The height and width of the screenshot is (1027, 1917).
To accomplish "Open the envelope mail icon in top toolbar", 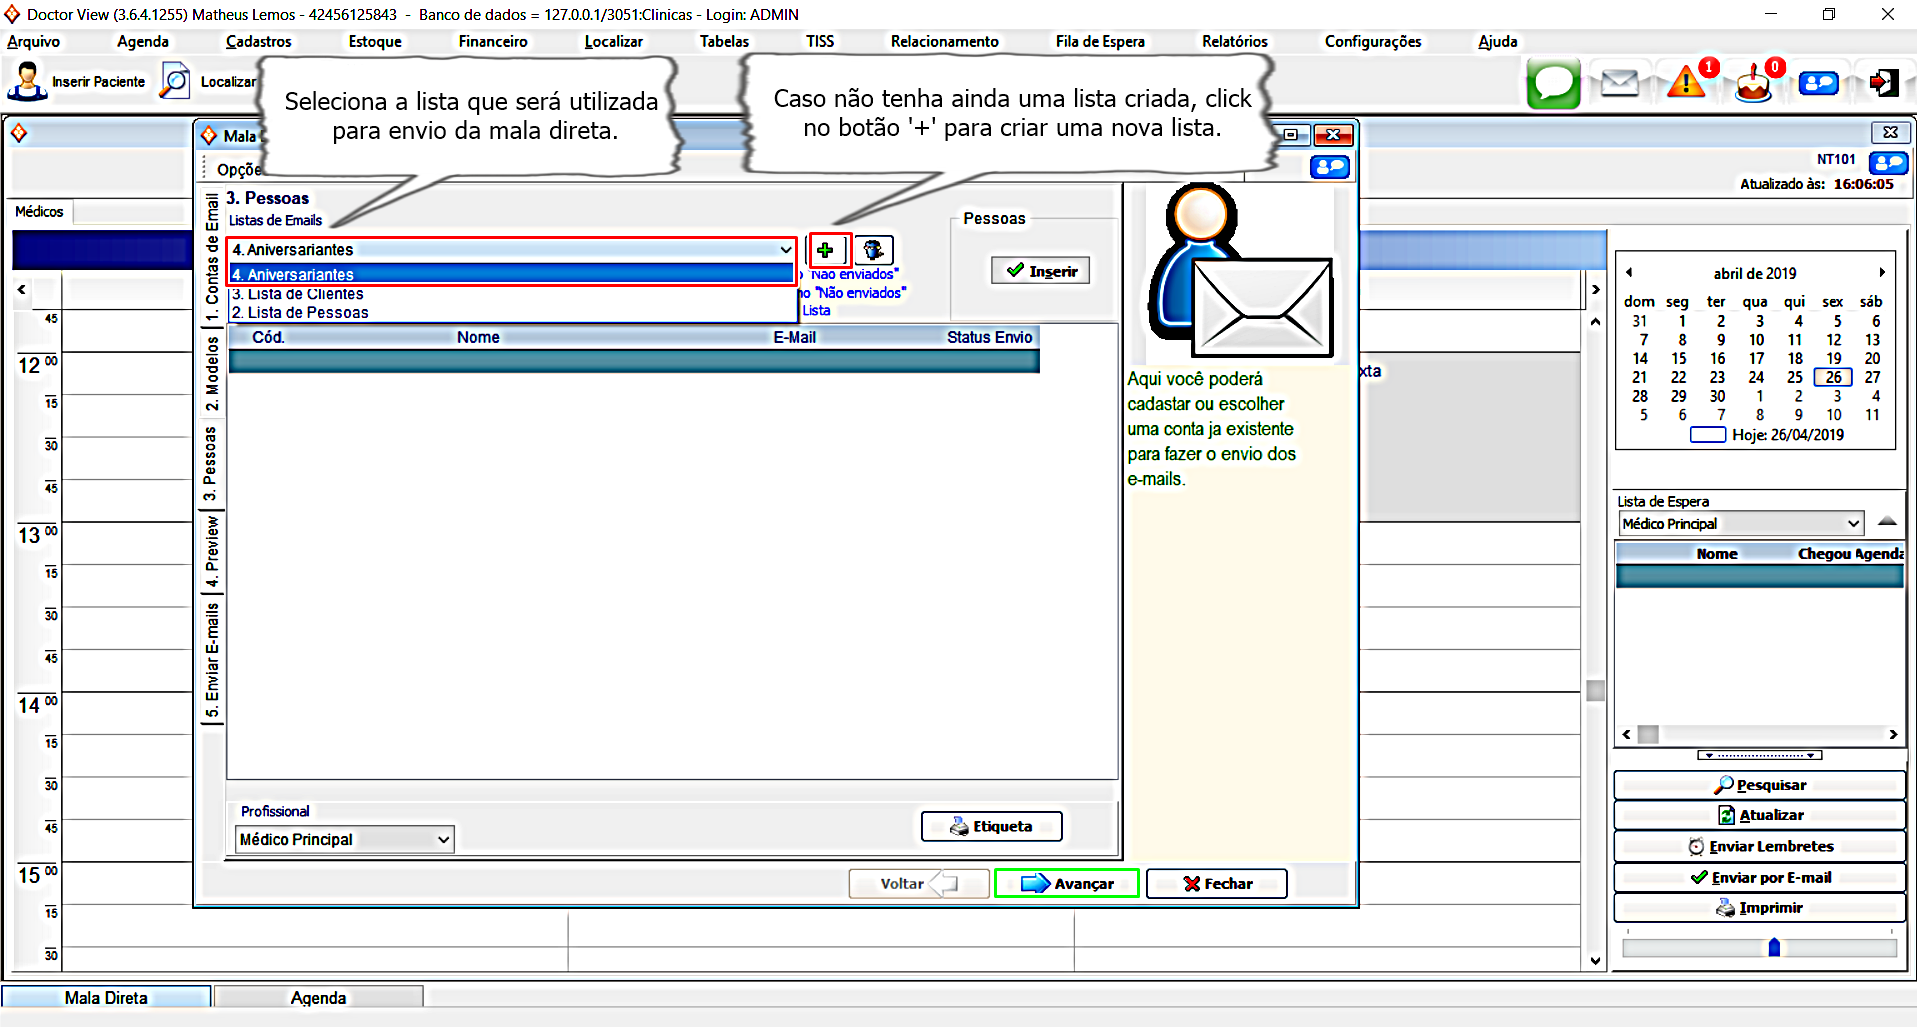I will (1619, 83).
